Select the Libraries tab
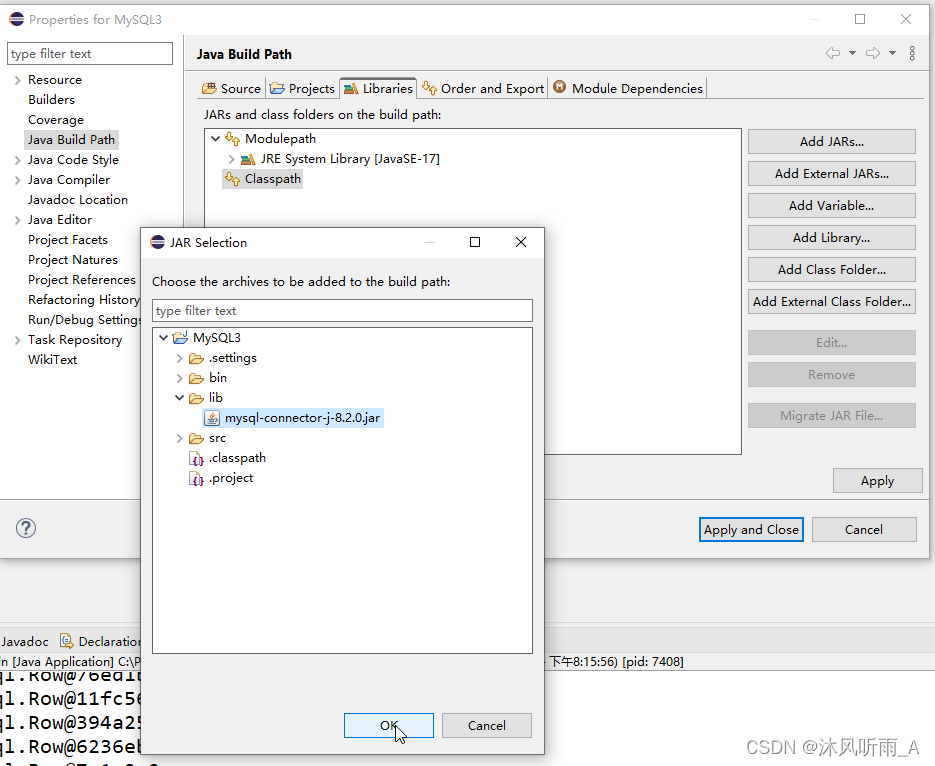 [x=378, y=88]
